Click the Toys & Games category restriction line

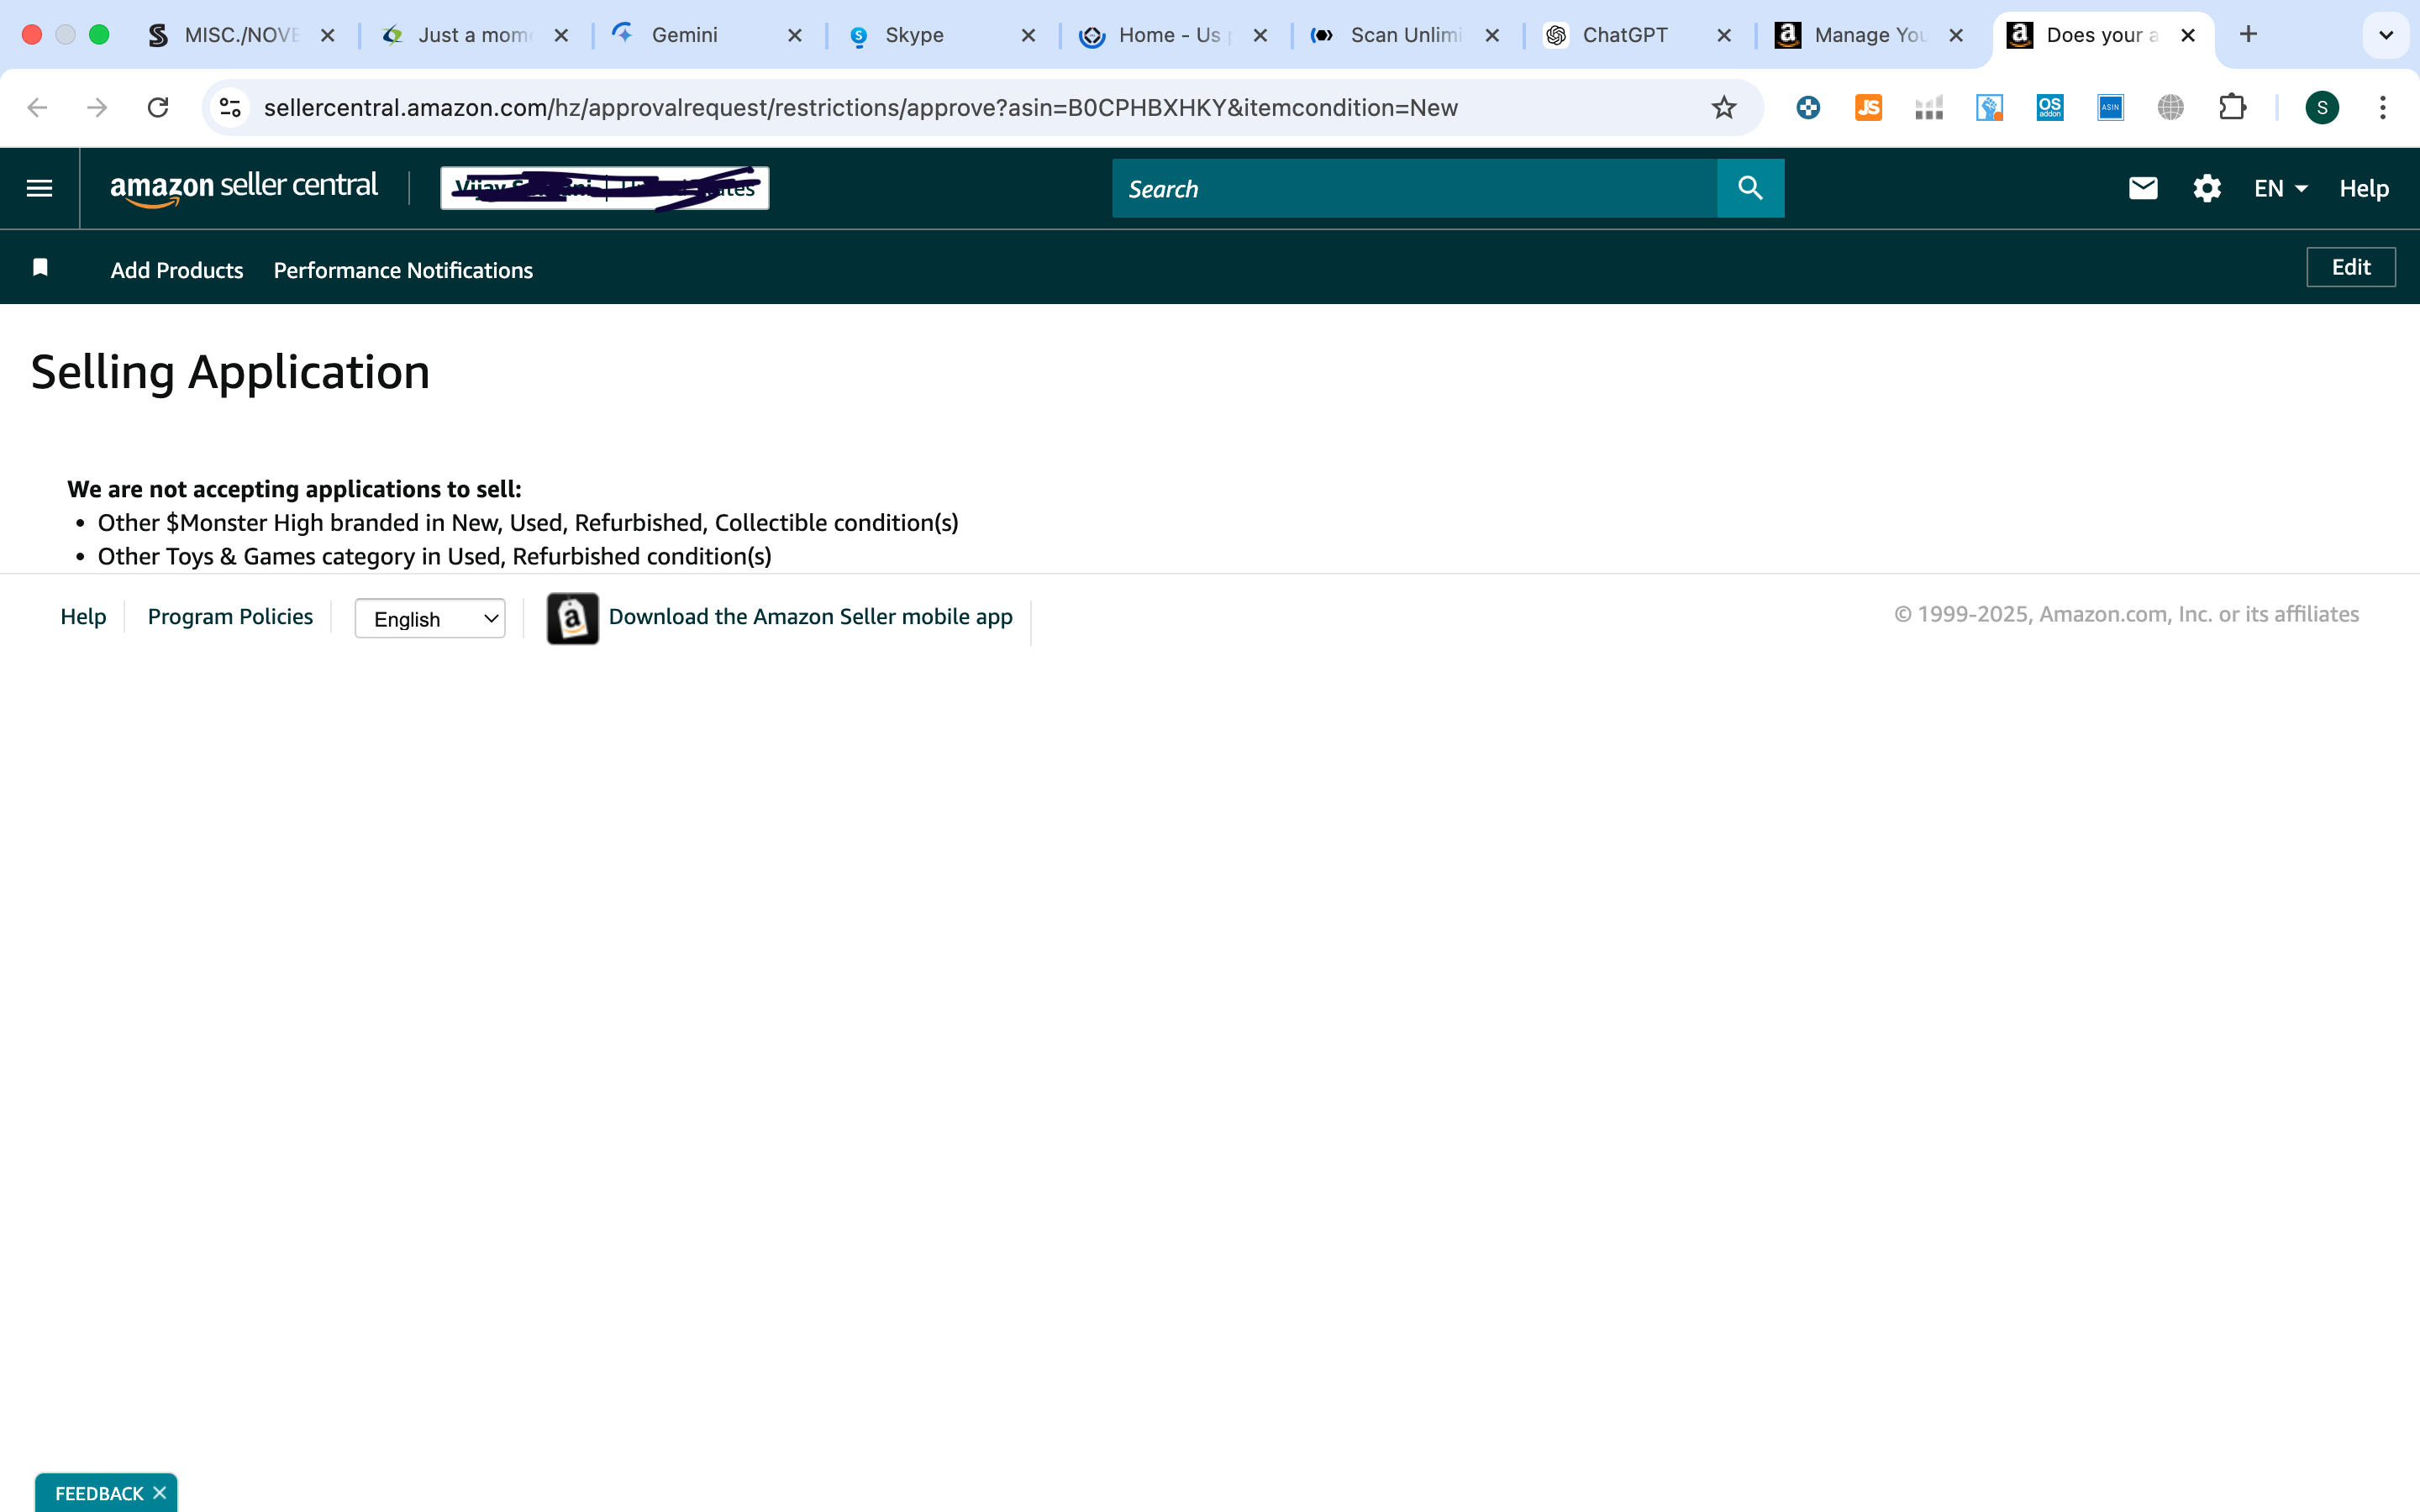click(434, 556)
